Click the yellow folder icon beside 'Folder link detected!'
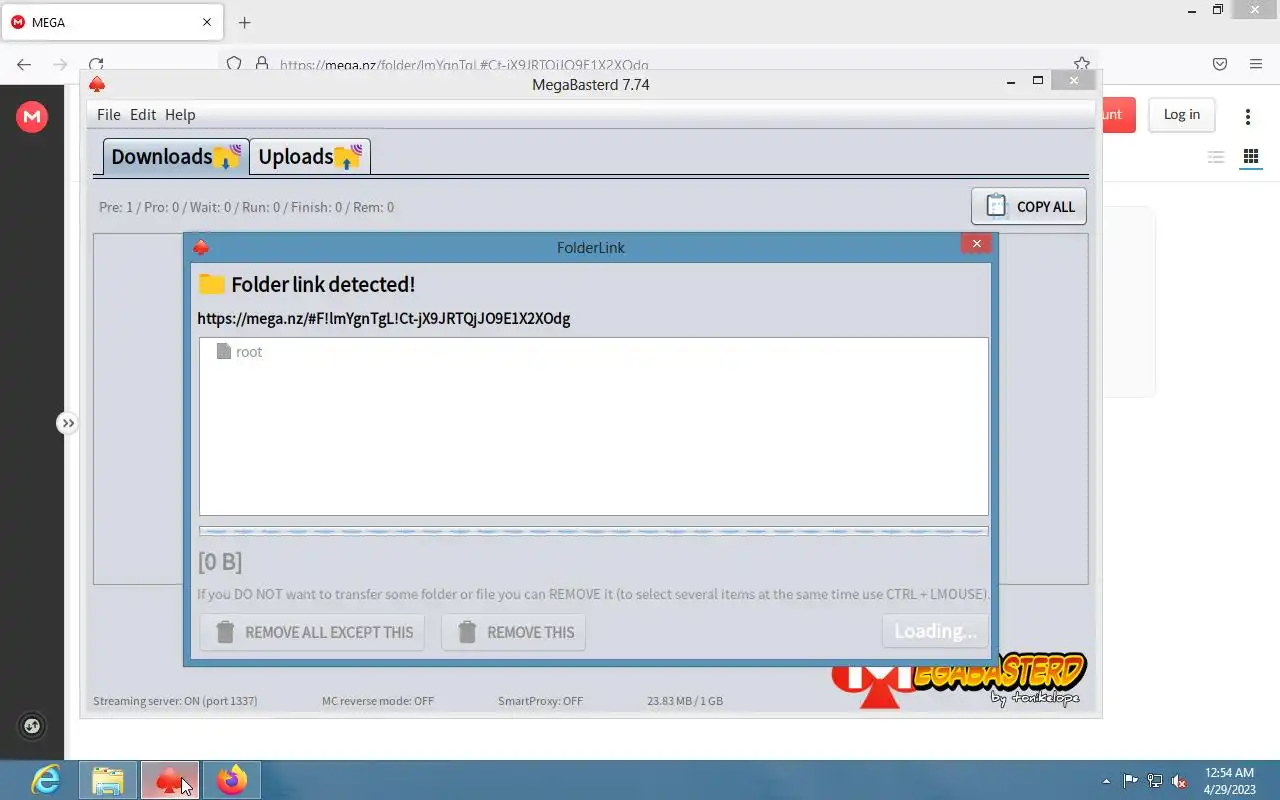Screen dimensions: 1280x800 point(211,284)
